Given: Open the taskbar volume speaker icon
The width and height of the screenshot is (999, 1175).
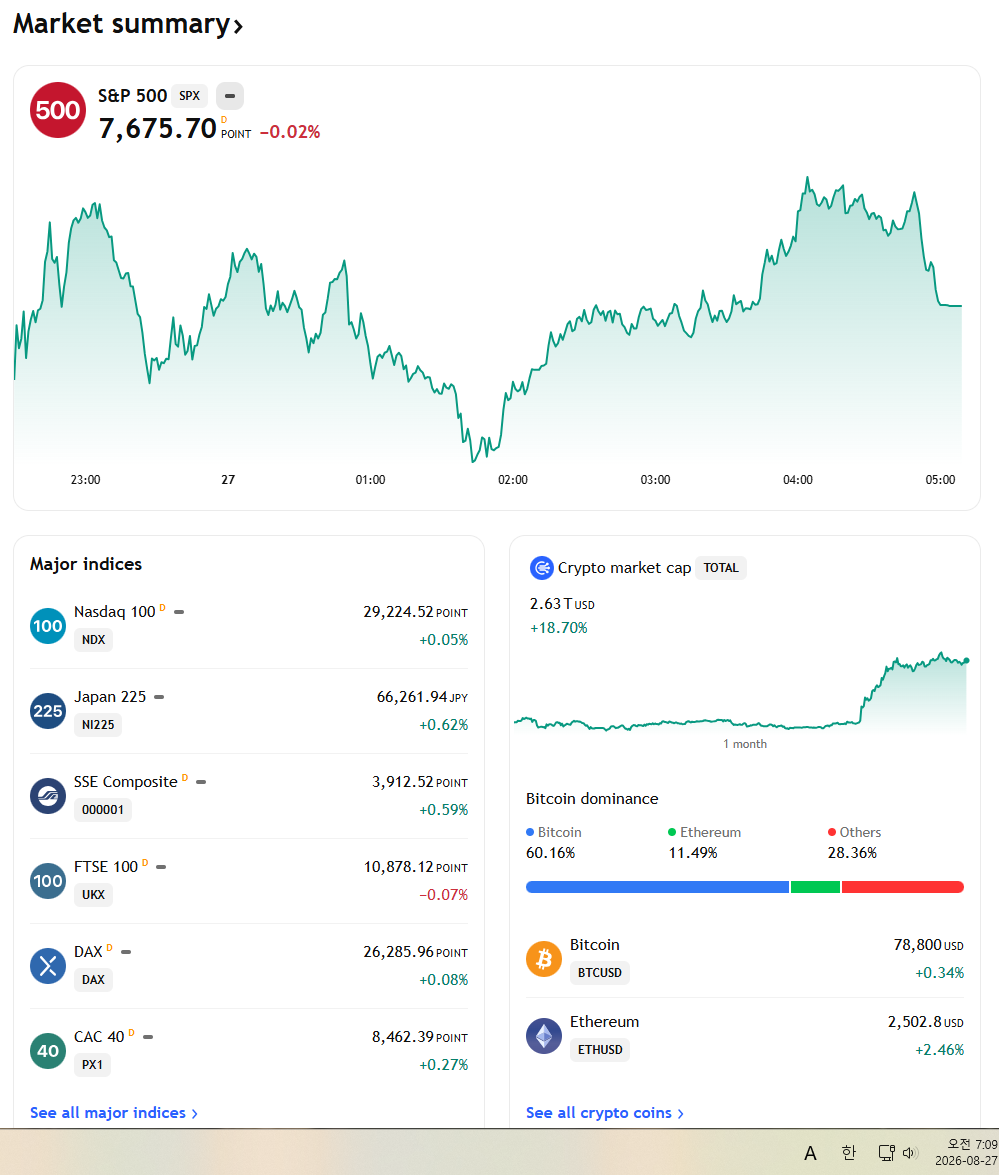Looking at the screenshot, I should pyautogui.click(x=911, y=1153).
